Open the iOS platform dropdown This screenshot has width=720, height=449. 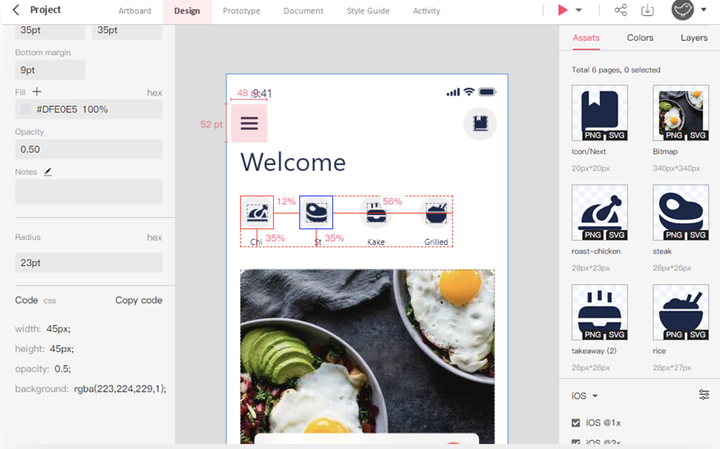click(585, 396)
